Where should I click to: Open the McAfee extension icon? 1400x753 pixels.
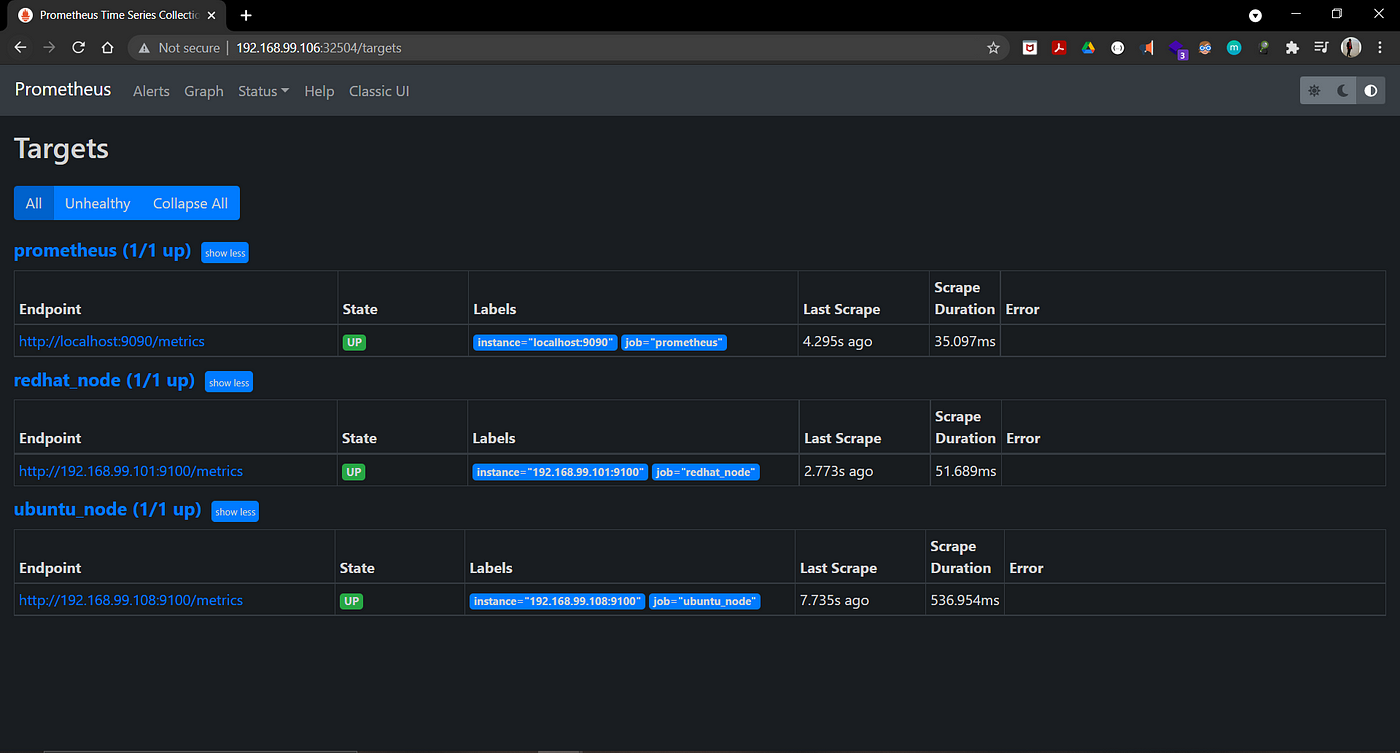(1029, 47)
